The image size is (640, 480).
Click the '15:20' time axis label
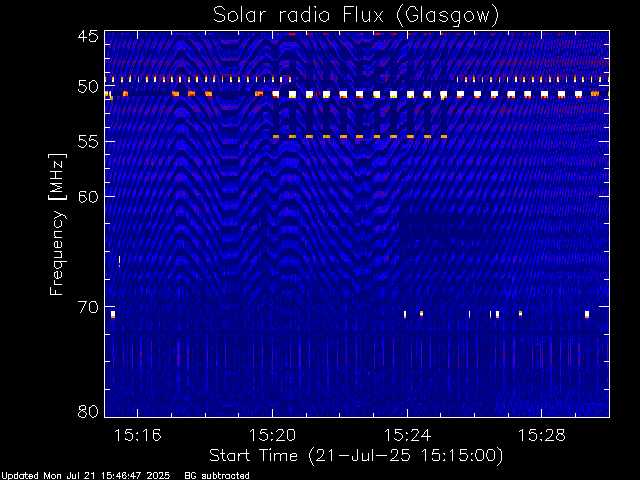[x=272, y=436]
